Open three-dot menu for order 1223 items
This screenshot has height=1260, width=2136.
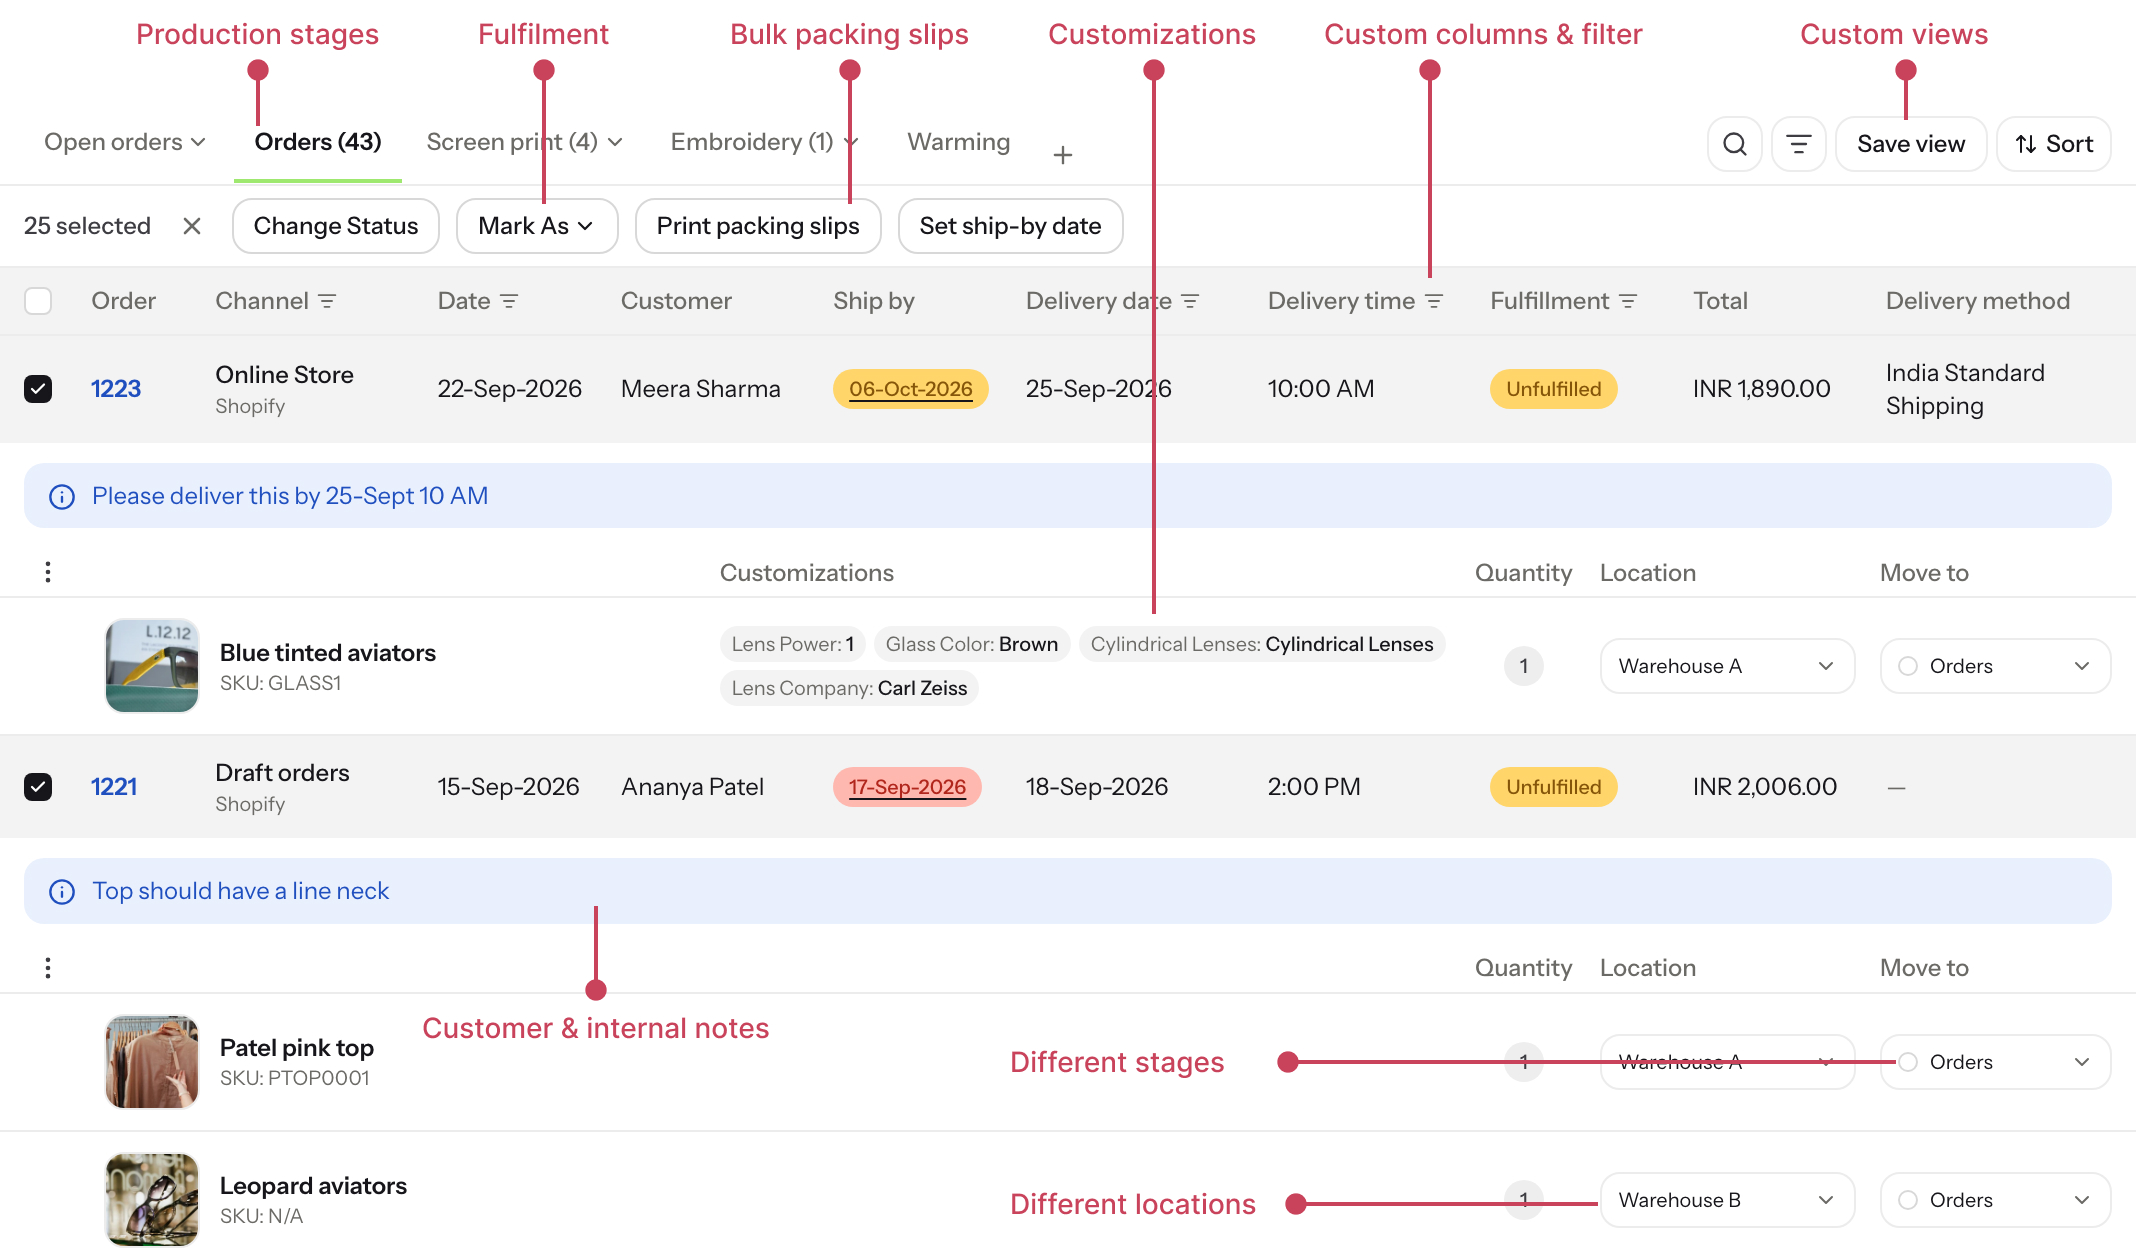coord(48,572)
